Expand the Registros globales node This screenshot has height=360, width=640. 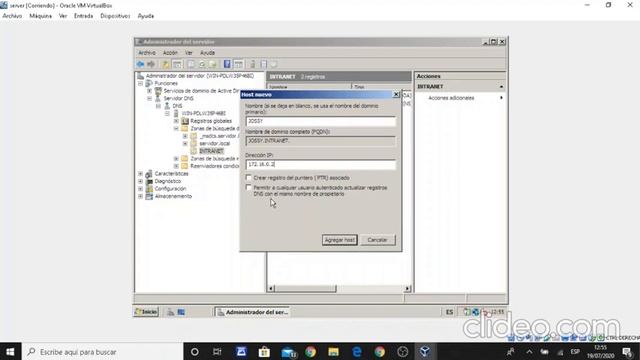176,121
